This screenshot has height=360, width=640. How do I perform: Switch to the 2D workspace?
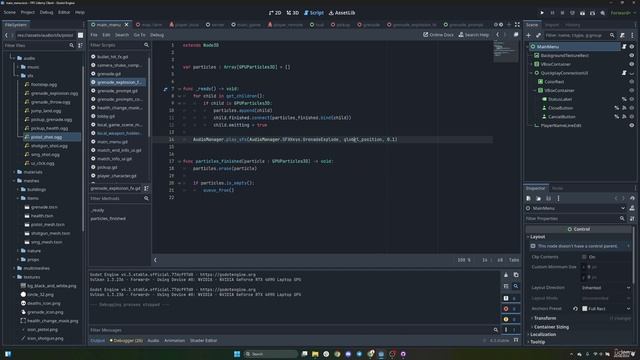point(275,13)
